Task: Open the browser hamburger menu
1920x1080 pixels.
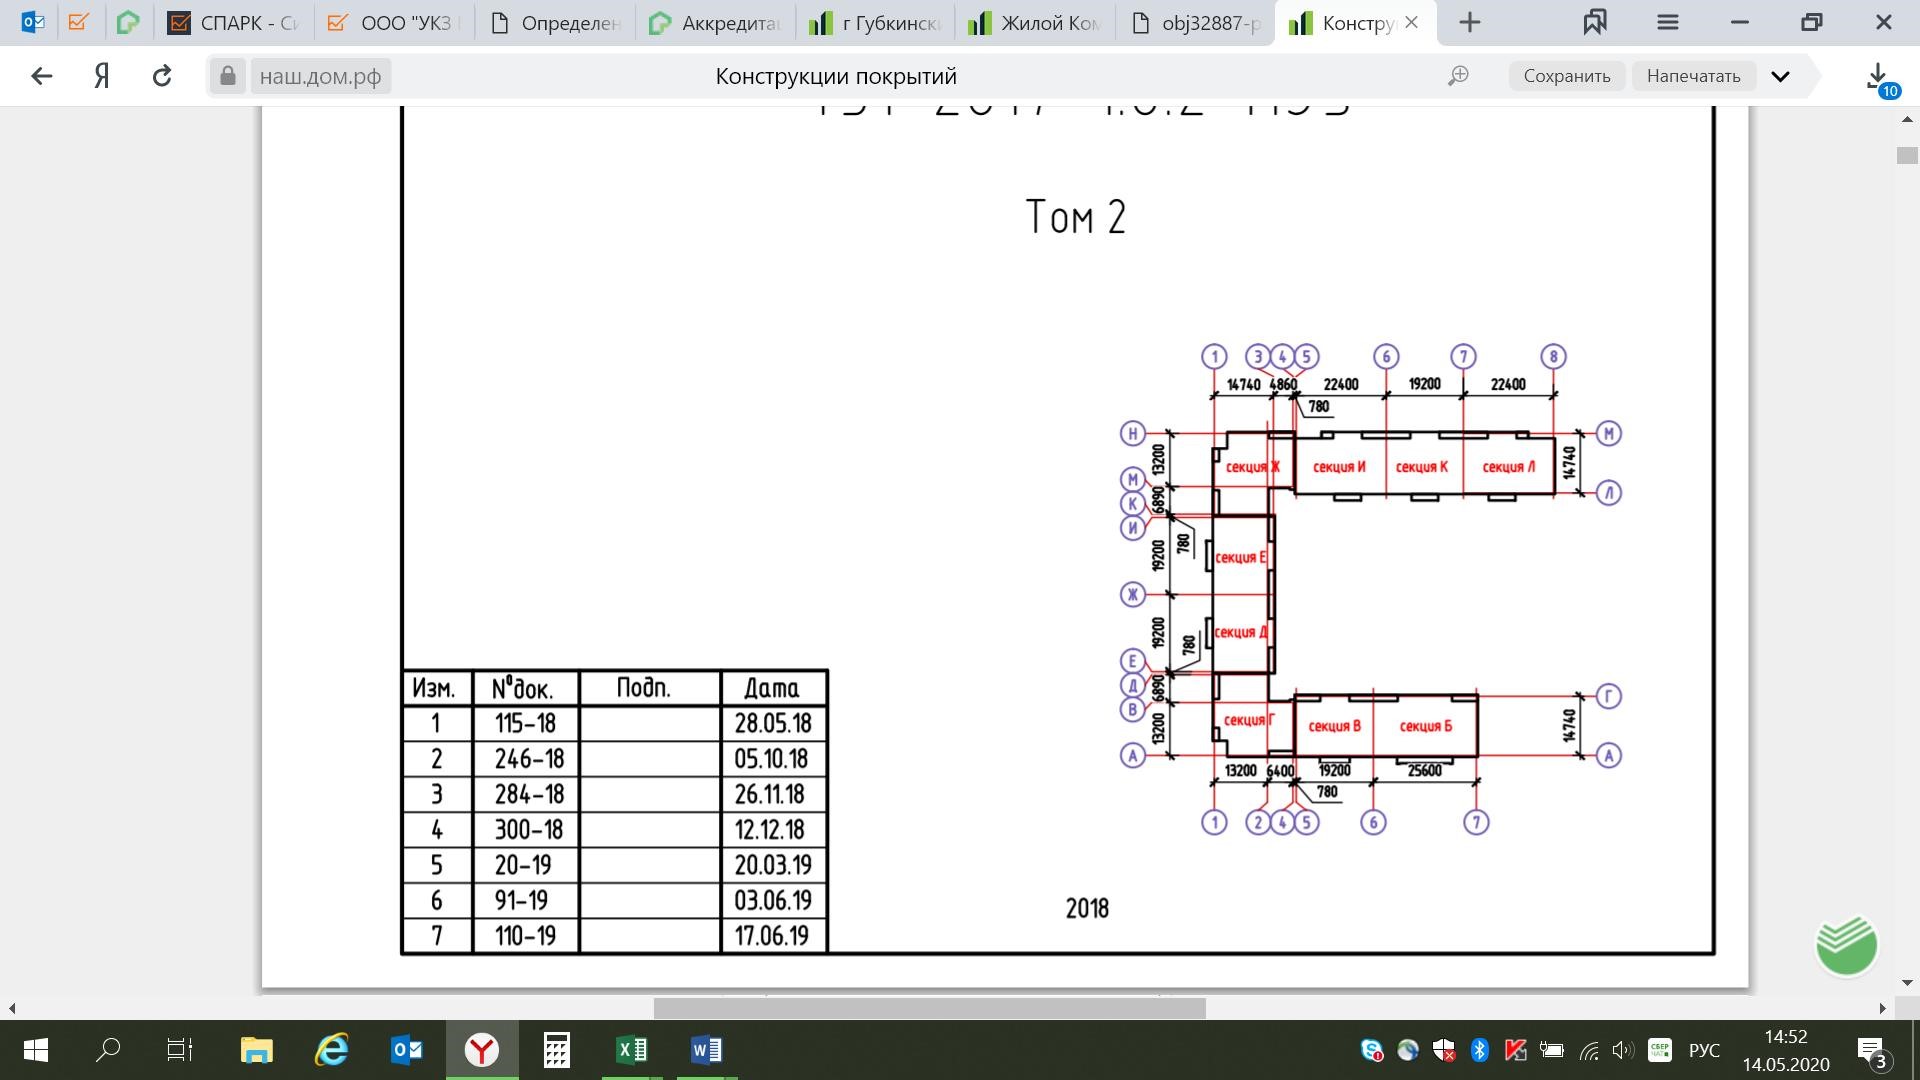Action: click(x=1668, y=22)
